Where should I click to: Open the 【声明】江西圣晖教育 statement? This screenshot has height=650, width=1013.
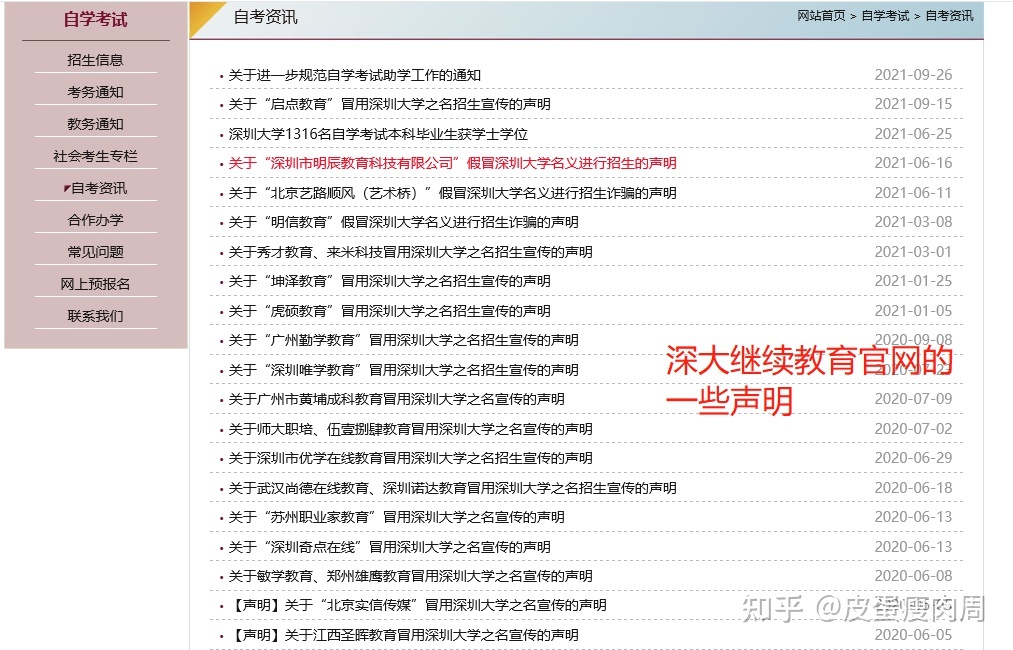[x=403, y=635]
